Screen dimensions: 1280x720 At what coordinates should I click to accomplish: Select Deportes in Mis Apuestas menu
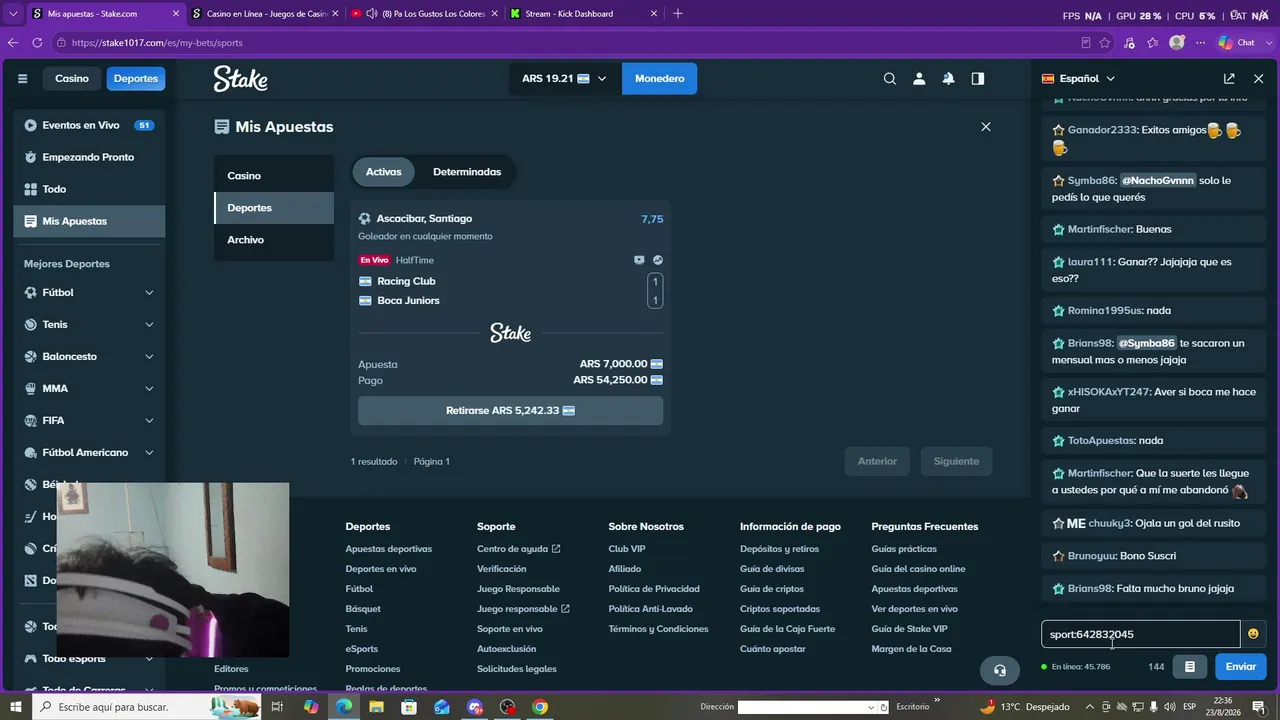tap(274, 208)
